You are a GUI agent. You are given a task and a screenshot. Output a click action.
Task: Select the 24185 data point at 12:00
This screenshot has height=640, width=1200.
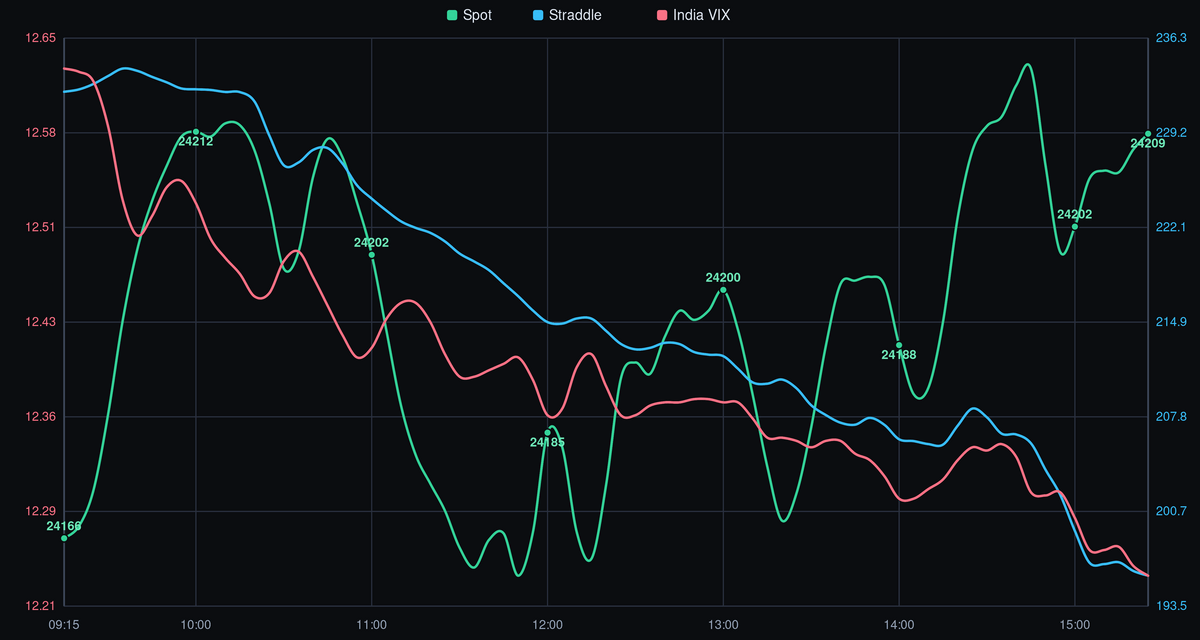(548, 432)
